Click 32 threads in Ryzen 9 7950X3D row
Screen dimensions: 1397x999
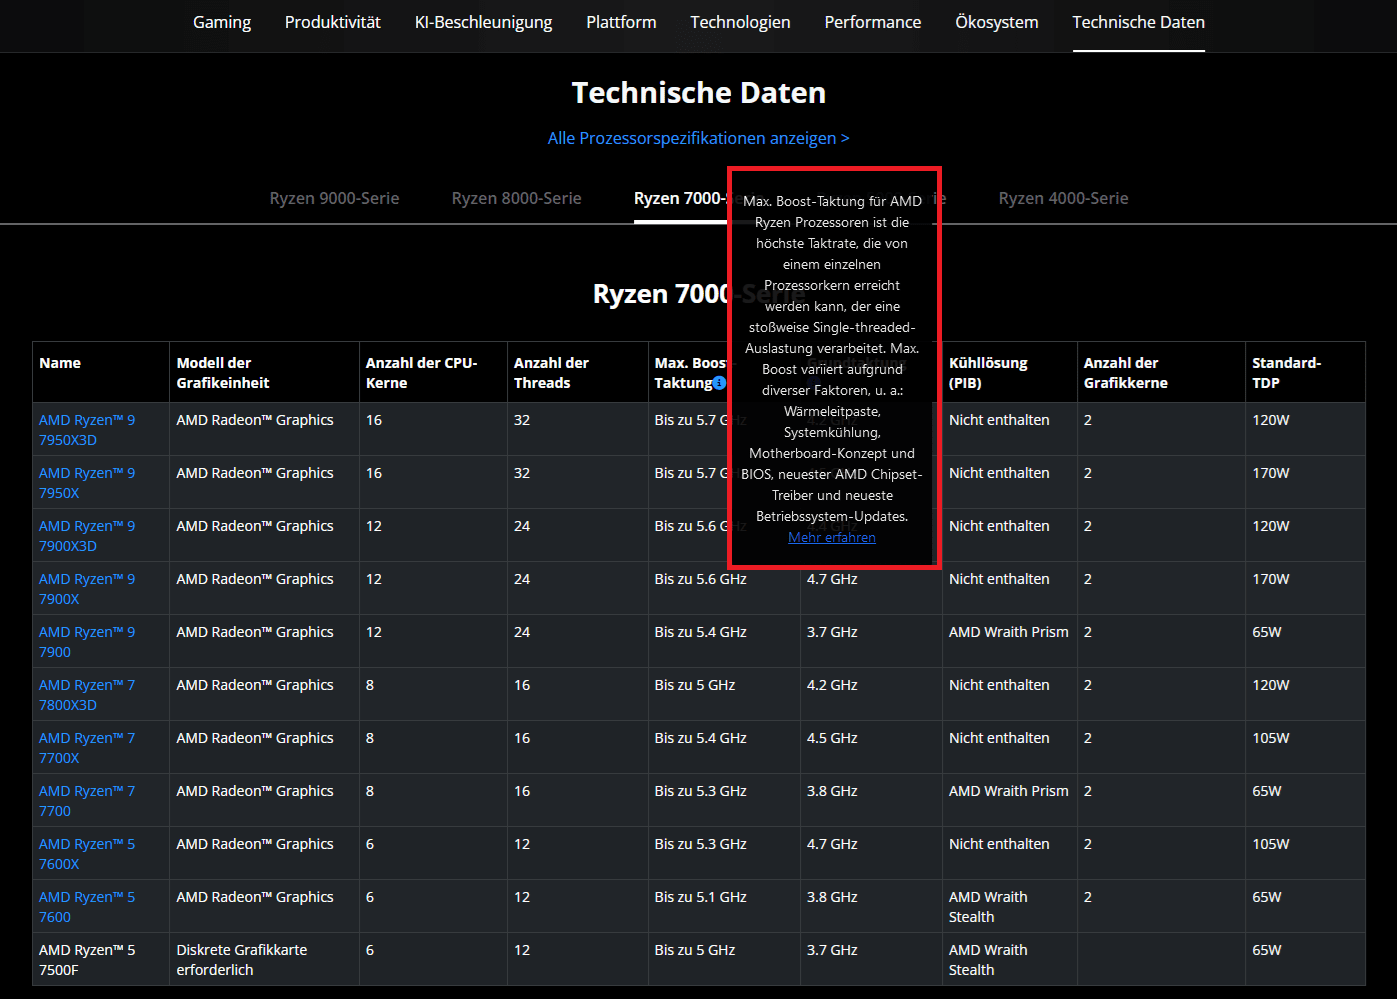pos(522,420)
